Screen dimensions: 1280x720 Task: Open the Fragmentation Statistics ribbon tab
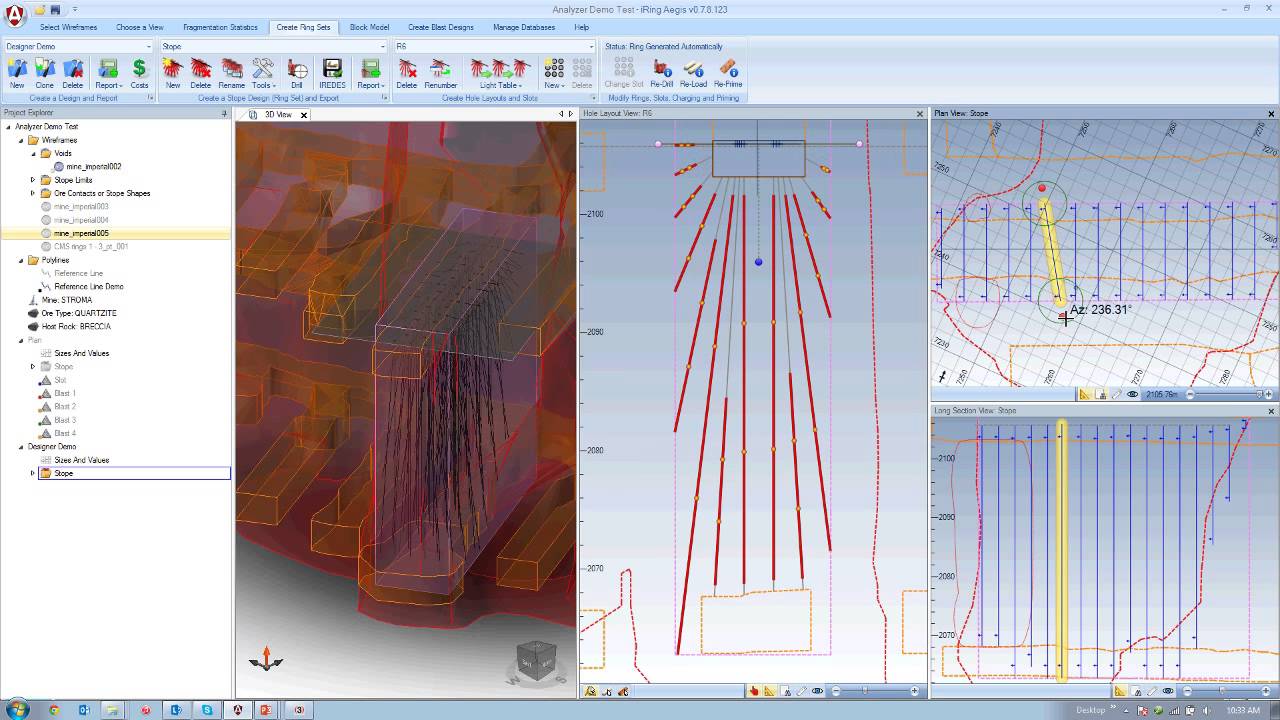pyautogui.click(x=220, y=27)
